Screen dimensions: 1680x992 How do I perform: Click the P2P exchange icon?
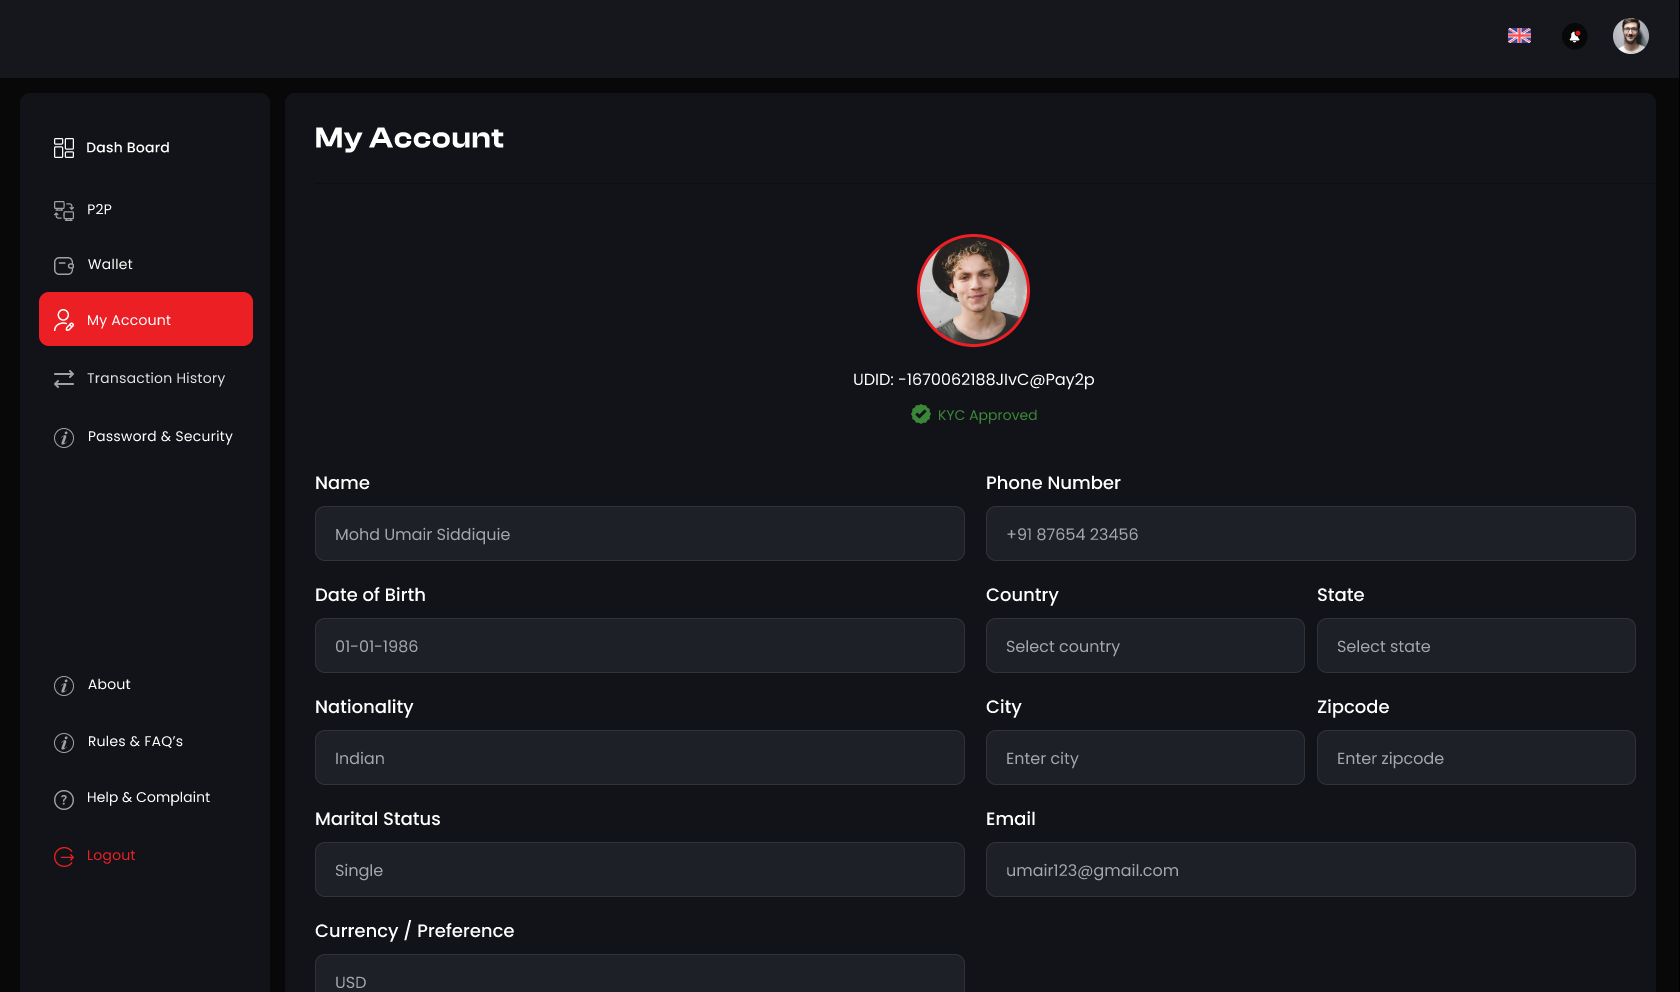tap(64, 210)
